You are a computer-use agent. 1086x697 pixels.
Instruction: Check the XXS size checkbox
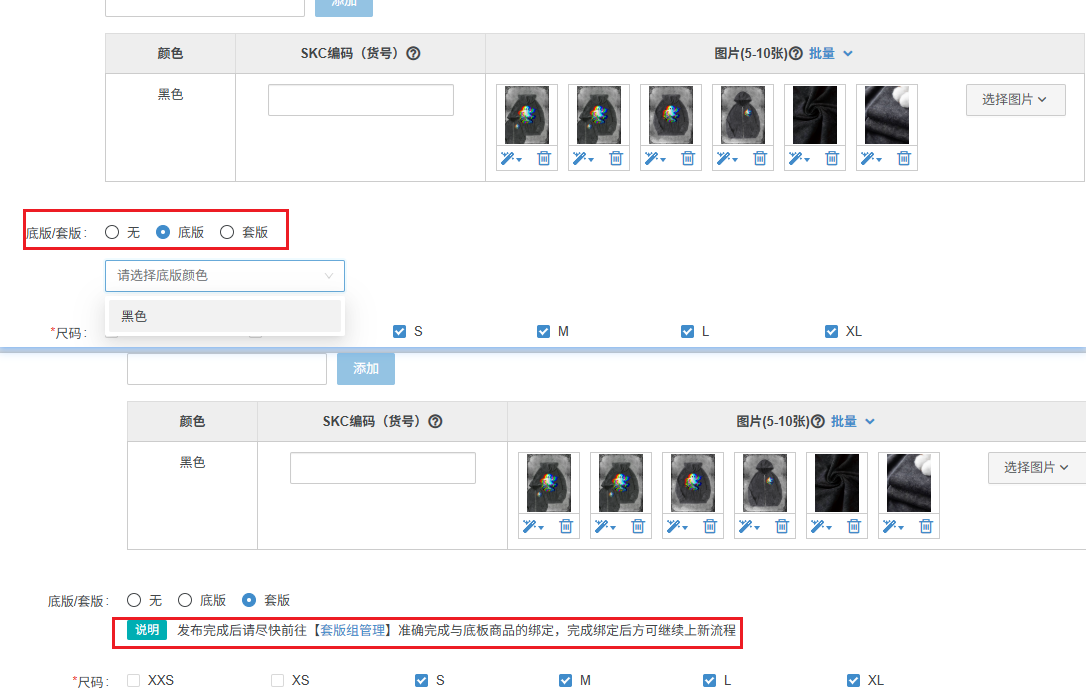pos(134,680)
